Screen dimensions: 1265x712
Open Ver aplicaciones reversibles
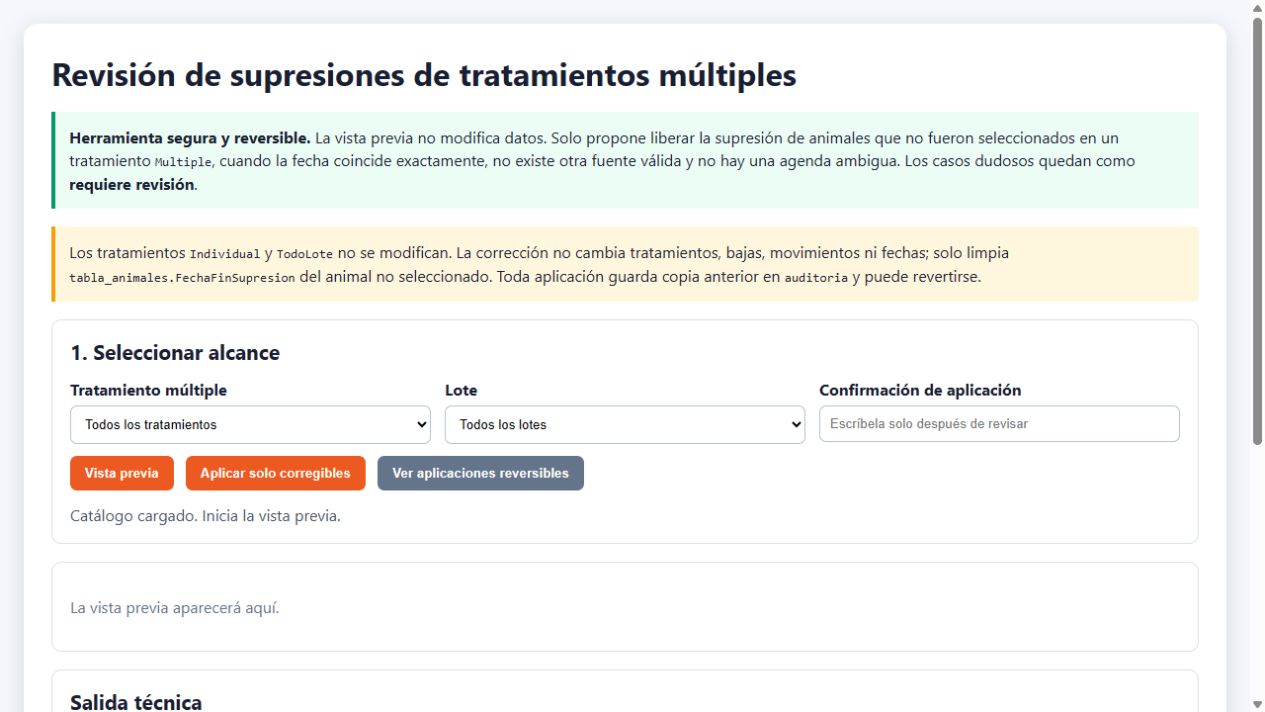click(x=480, y=473)
